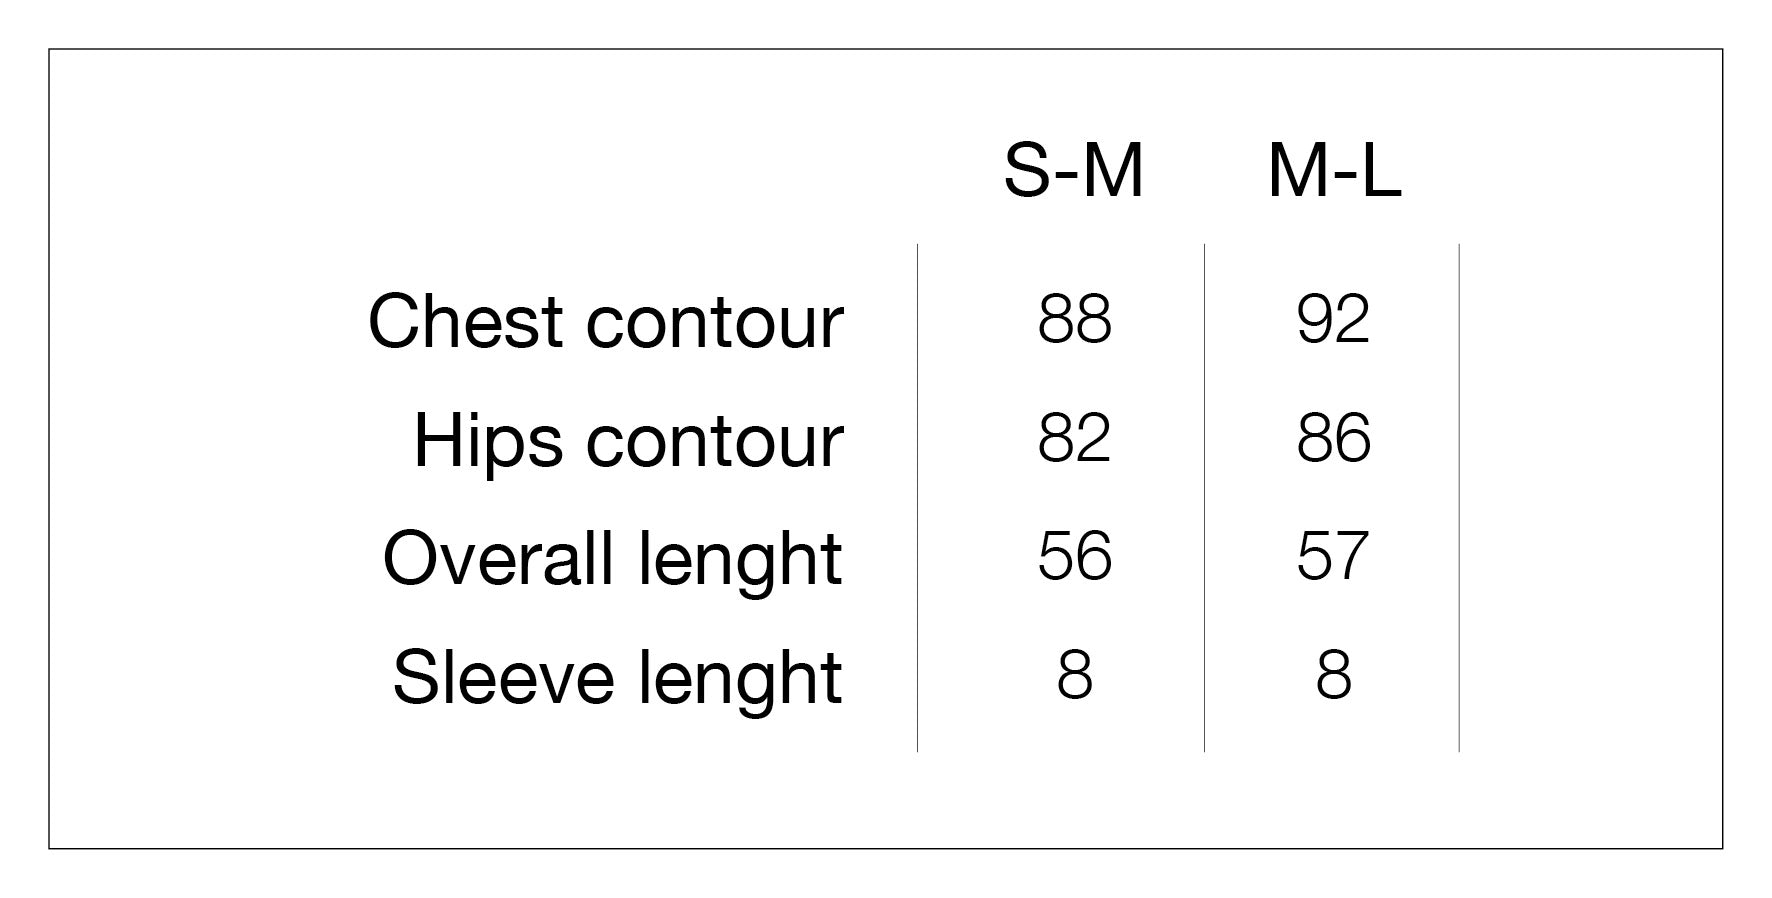
Task: Pick overall length value 57
Action: click(x=1333, y=556)
